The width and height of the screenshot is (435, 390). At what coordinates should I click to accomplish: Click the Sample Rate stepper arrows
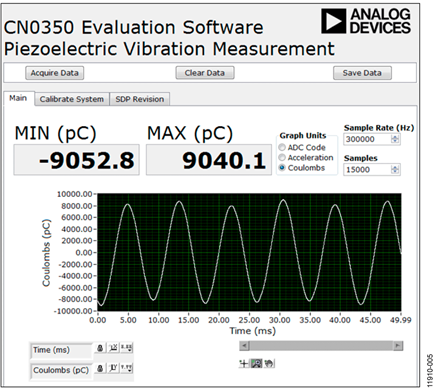[x=395, y=139]
